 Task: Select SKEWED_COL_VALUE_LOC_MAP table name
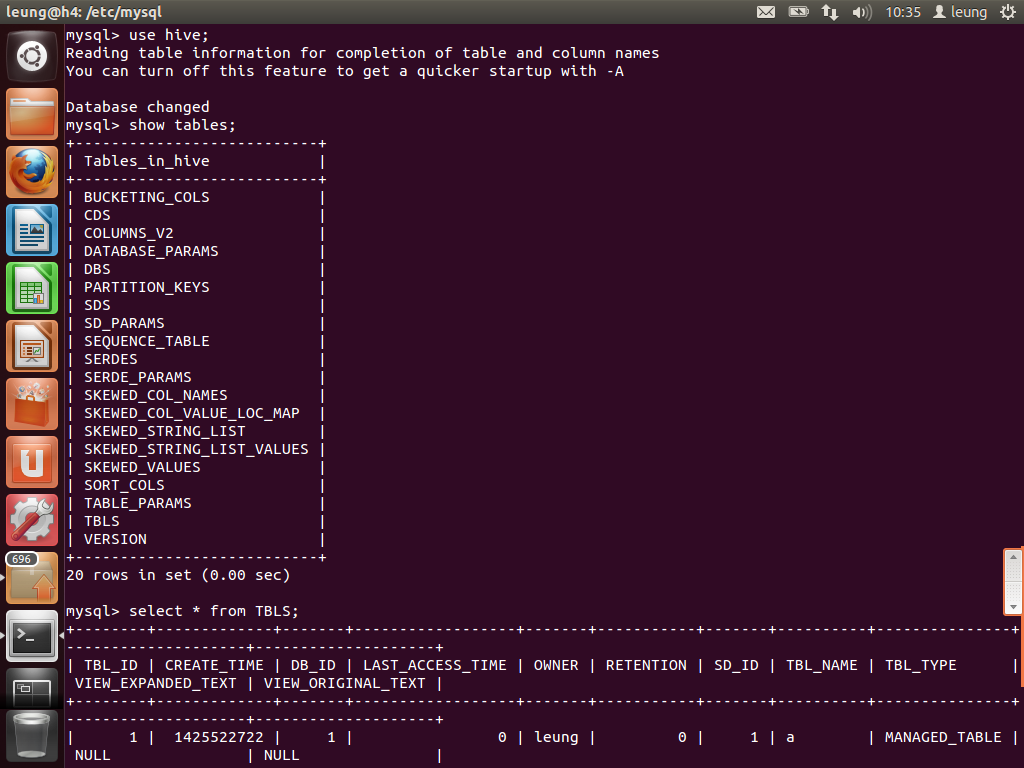click(191, 413)
